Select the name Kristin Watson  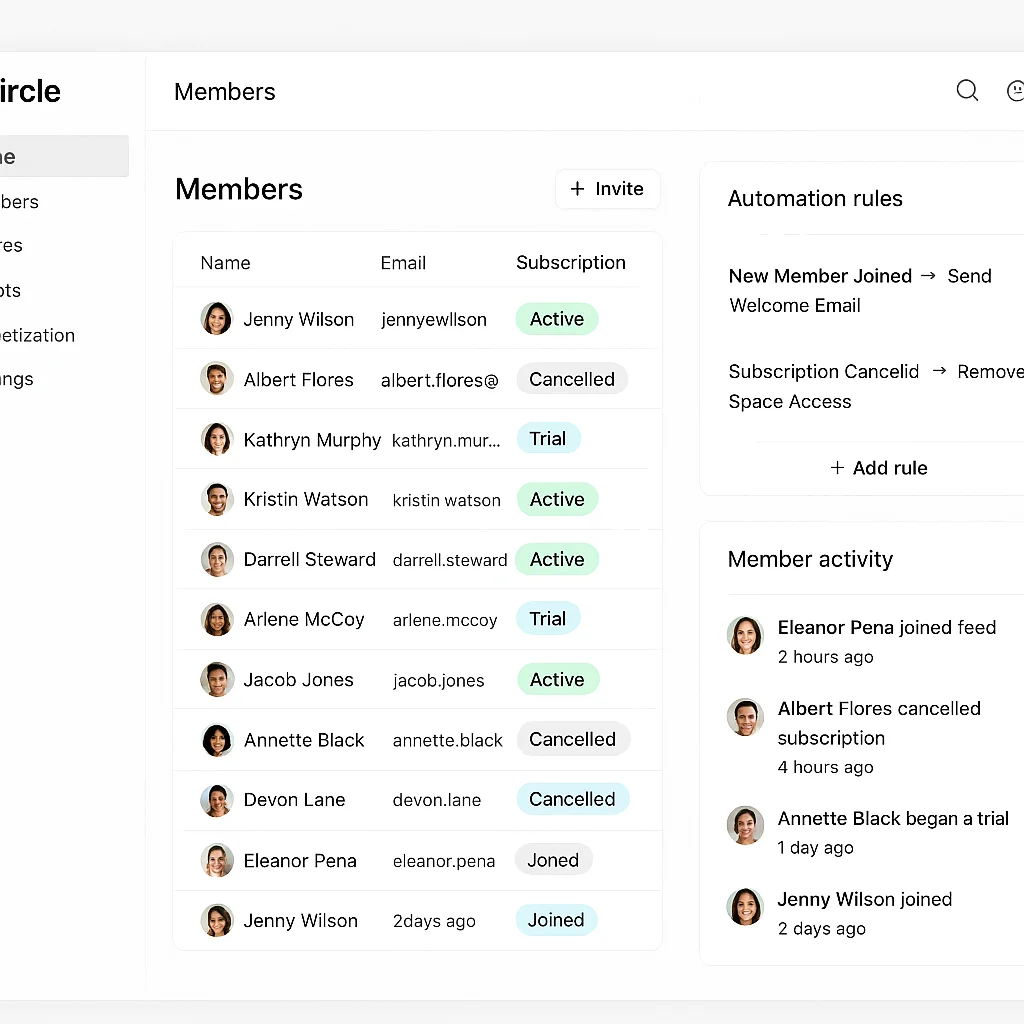pos(306,499)
